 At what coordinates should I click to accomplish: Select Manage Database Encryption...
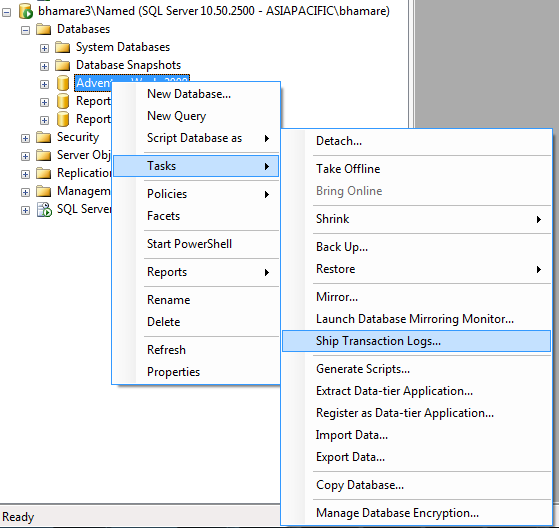(x=416, y=513)
